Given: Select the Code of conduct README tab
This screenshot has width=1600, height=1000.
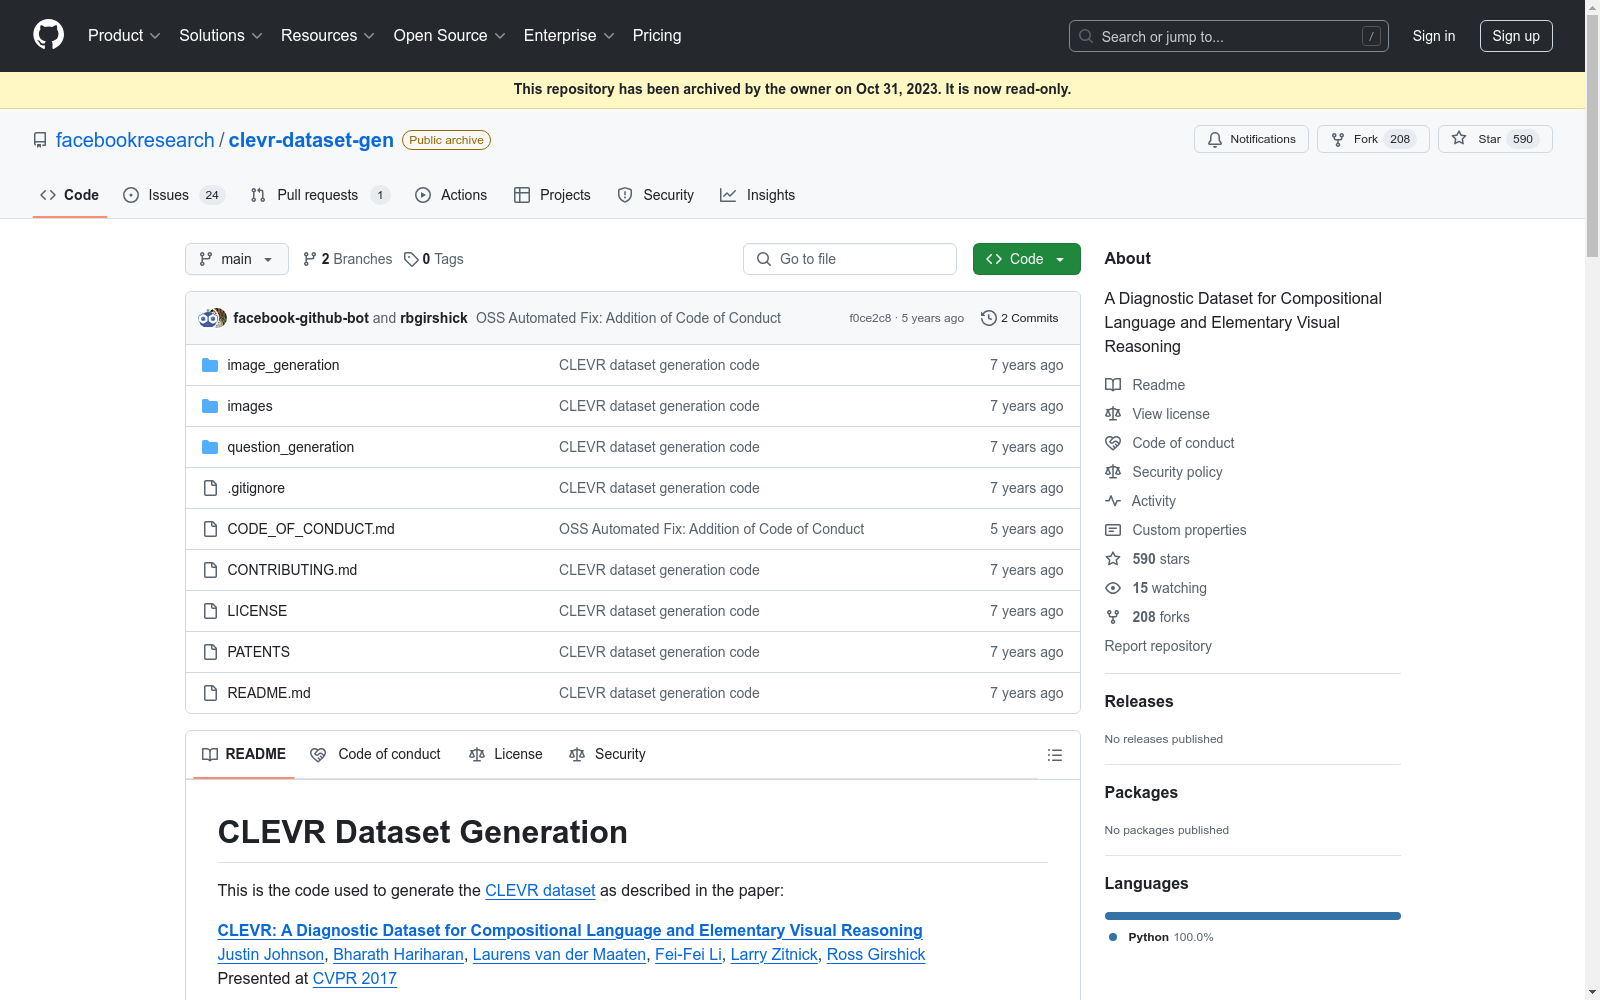Looking at the screenshot, I should pos(375,755).
